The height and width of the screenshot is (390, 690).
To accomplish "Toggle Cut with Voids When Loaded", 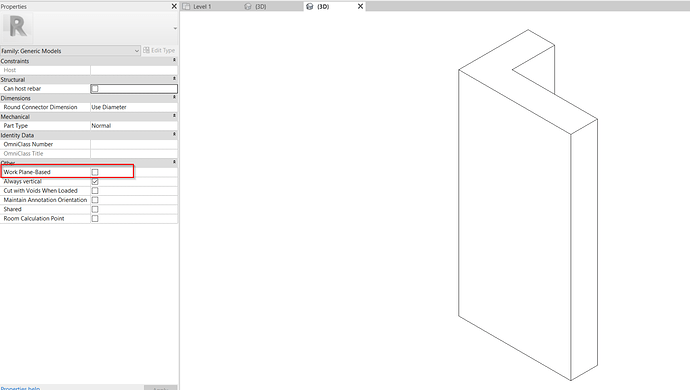I will pos(95,191).
